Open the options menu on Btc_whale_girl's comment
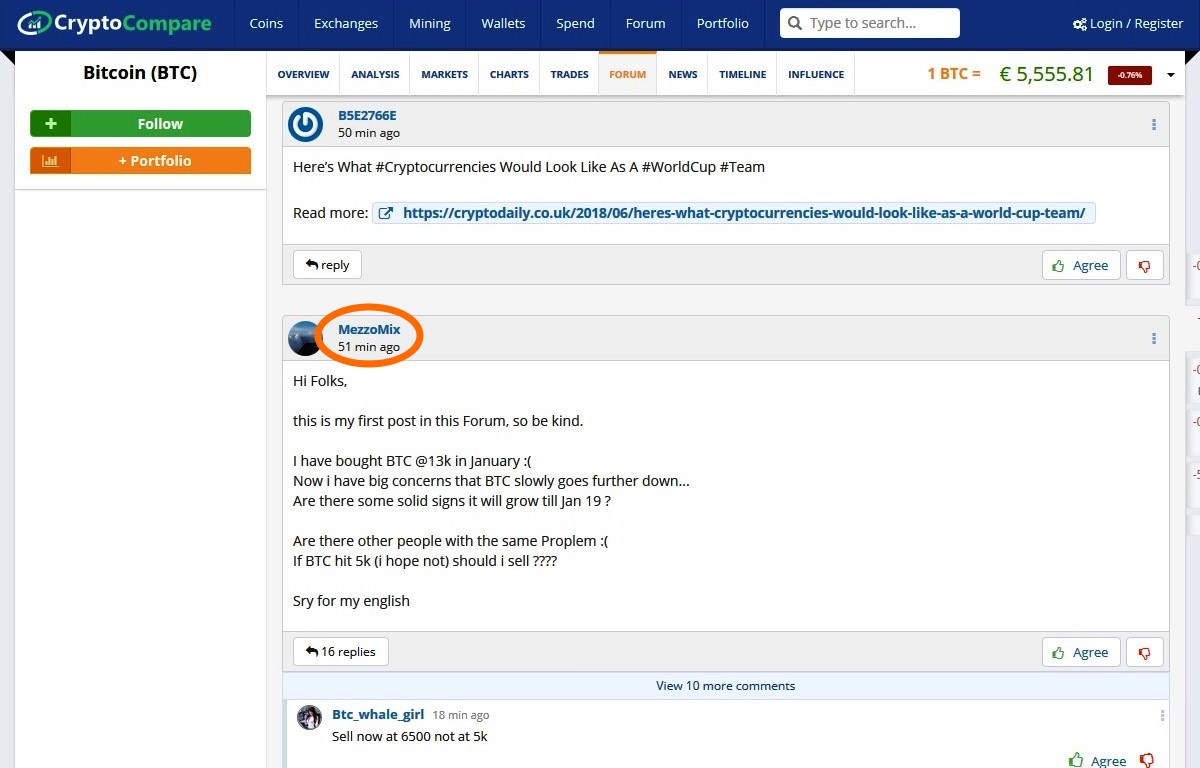 (x=1162, y=716)
